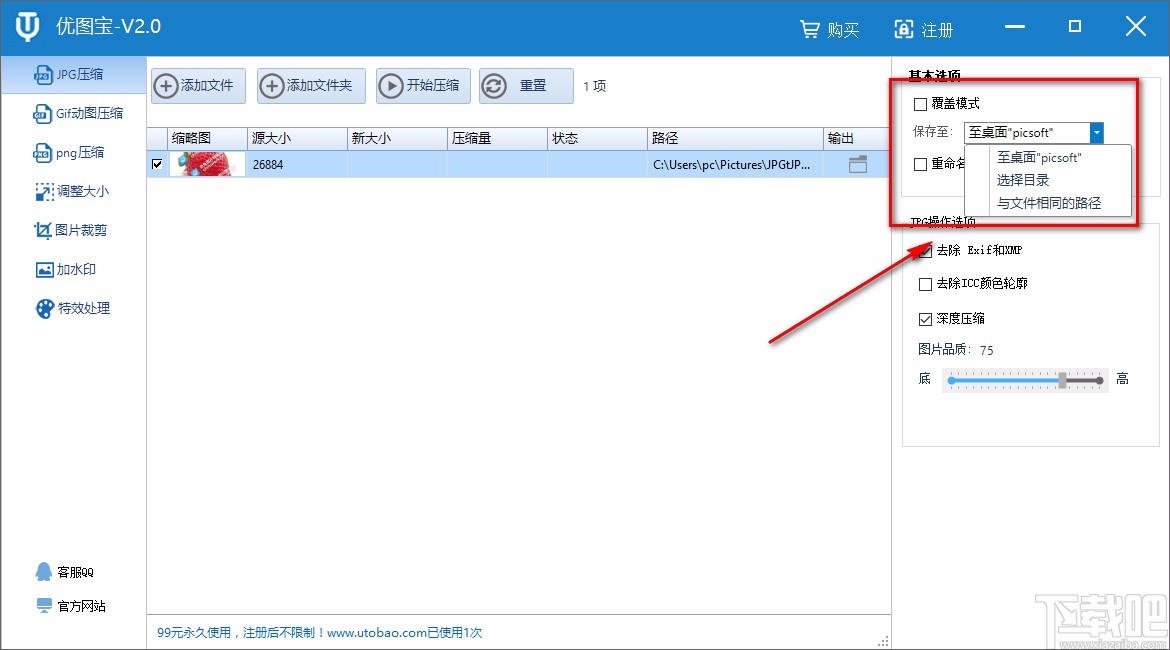Click the 缩略图 column header
Image resolution: width=1170 pixels, height=650 pixels.
pyautogui.click(x=207, y=138)
